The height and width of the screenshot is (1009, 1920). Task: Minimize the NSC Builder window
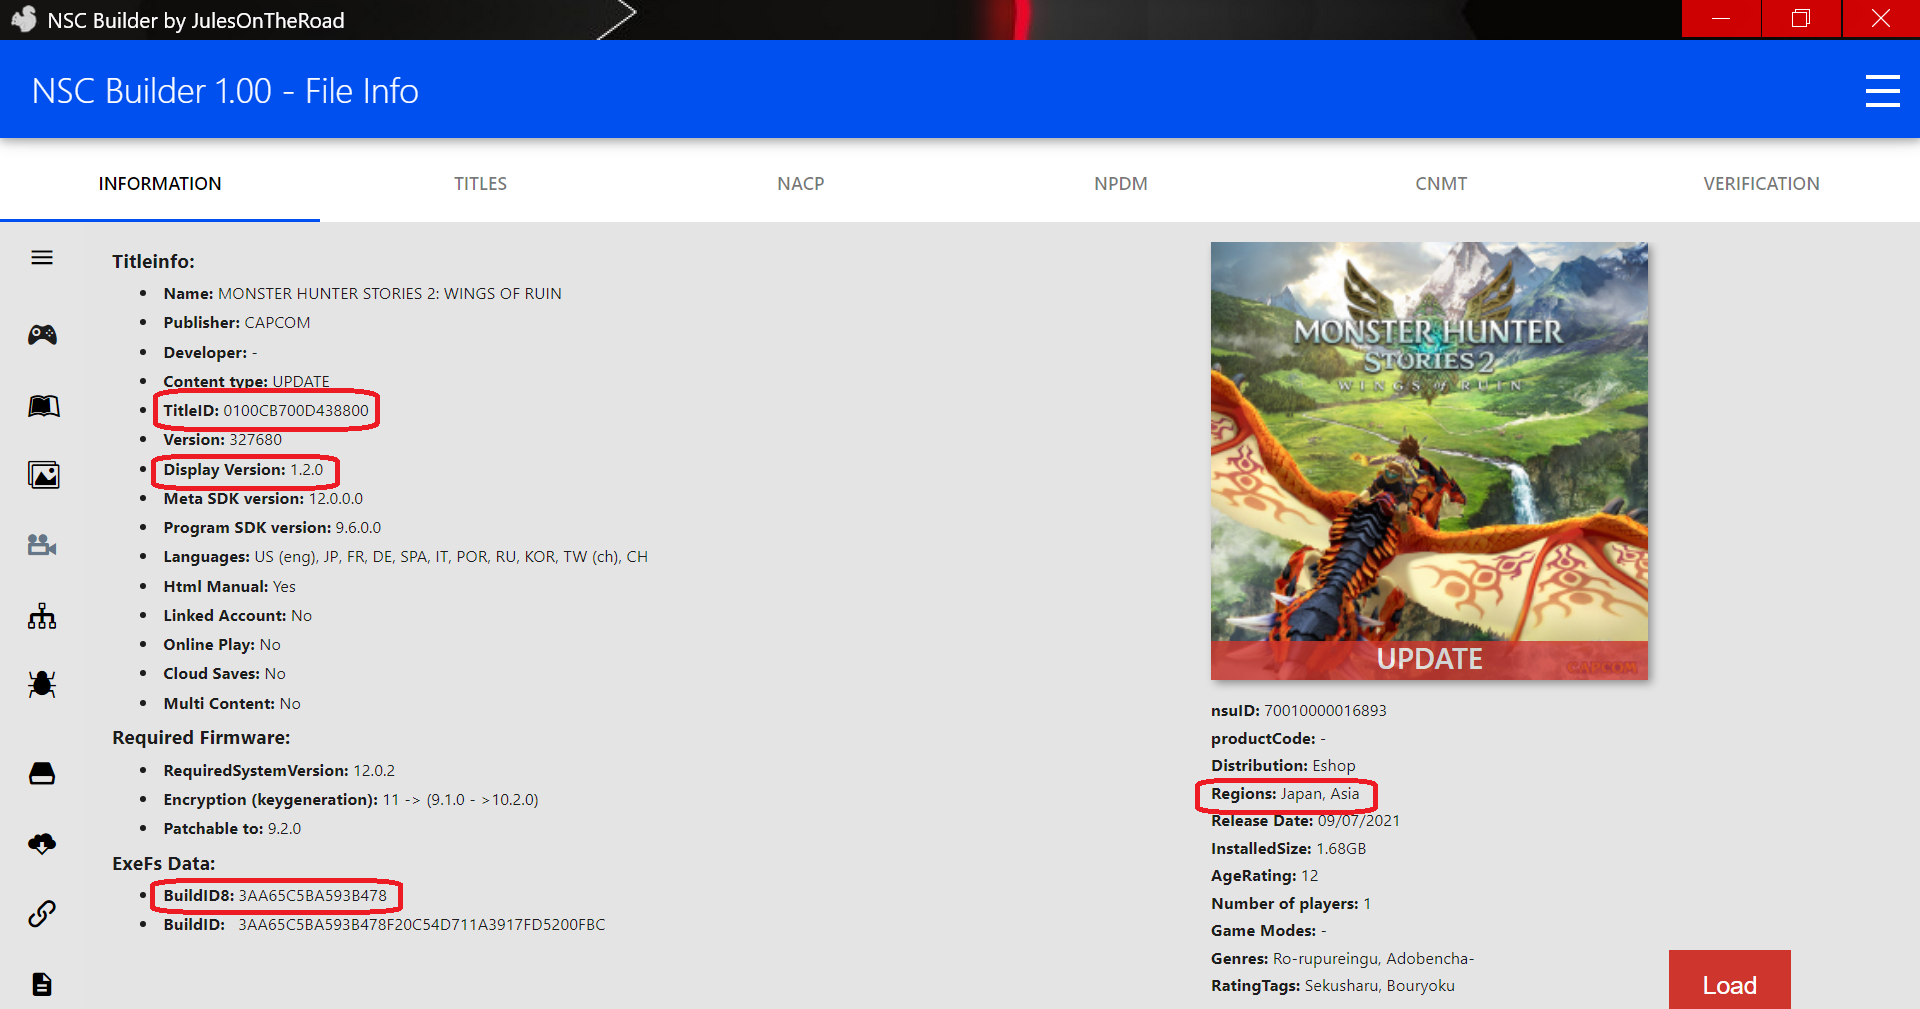tap(1721, 19)
